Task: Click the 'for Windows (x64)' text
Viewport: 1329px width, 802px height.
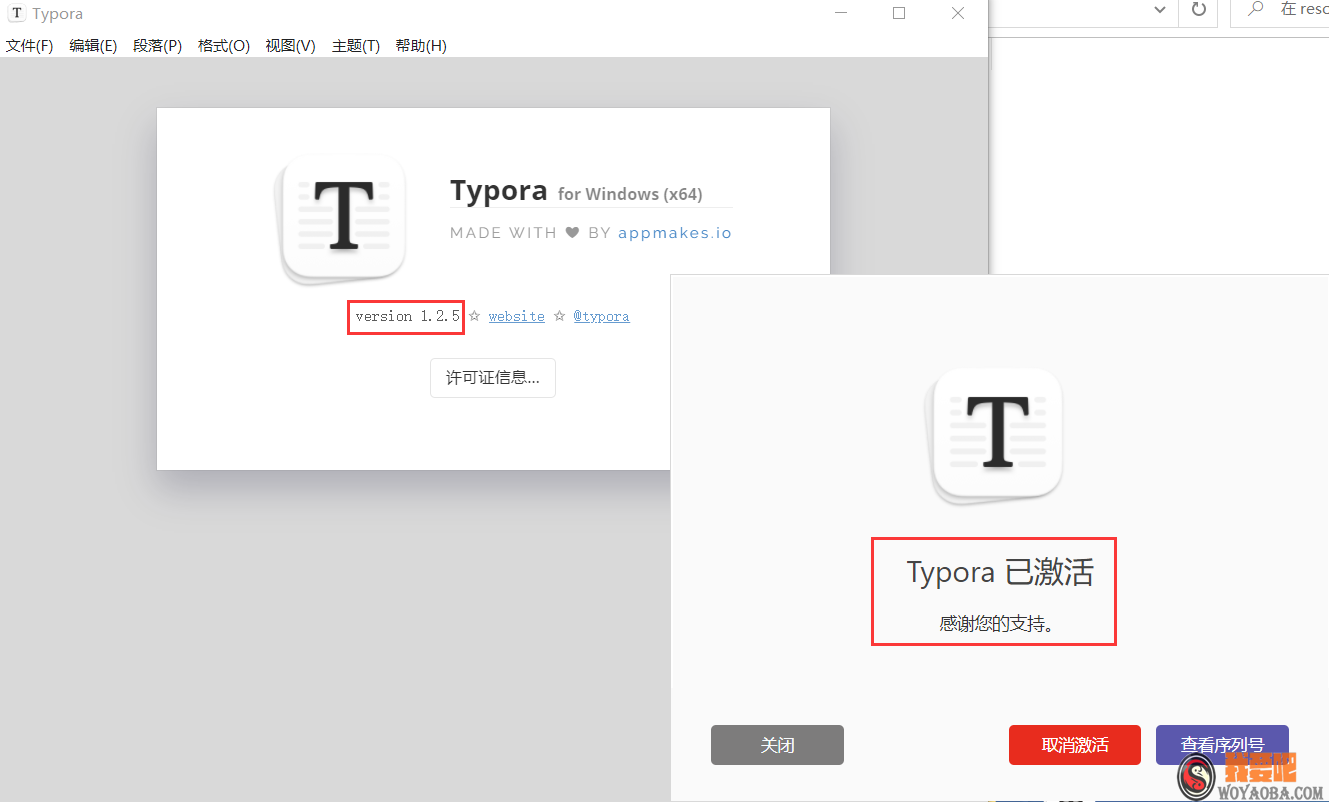Action: click(630, 194)
